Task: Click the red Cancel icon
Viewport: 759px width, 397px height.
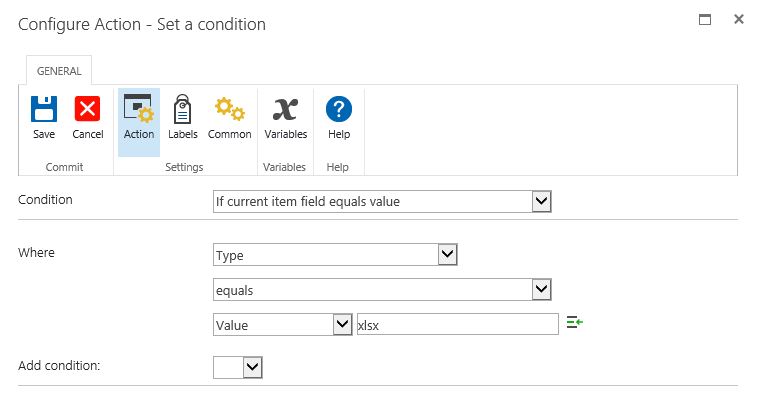Action: (87, 108)
